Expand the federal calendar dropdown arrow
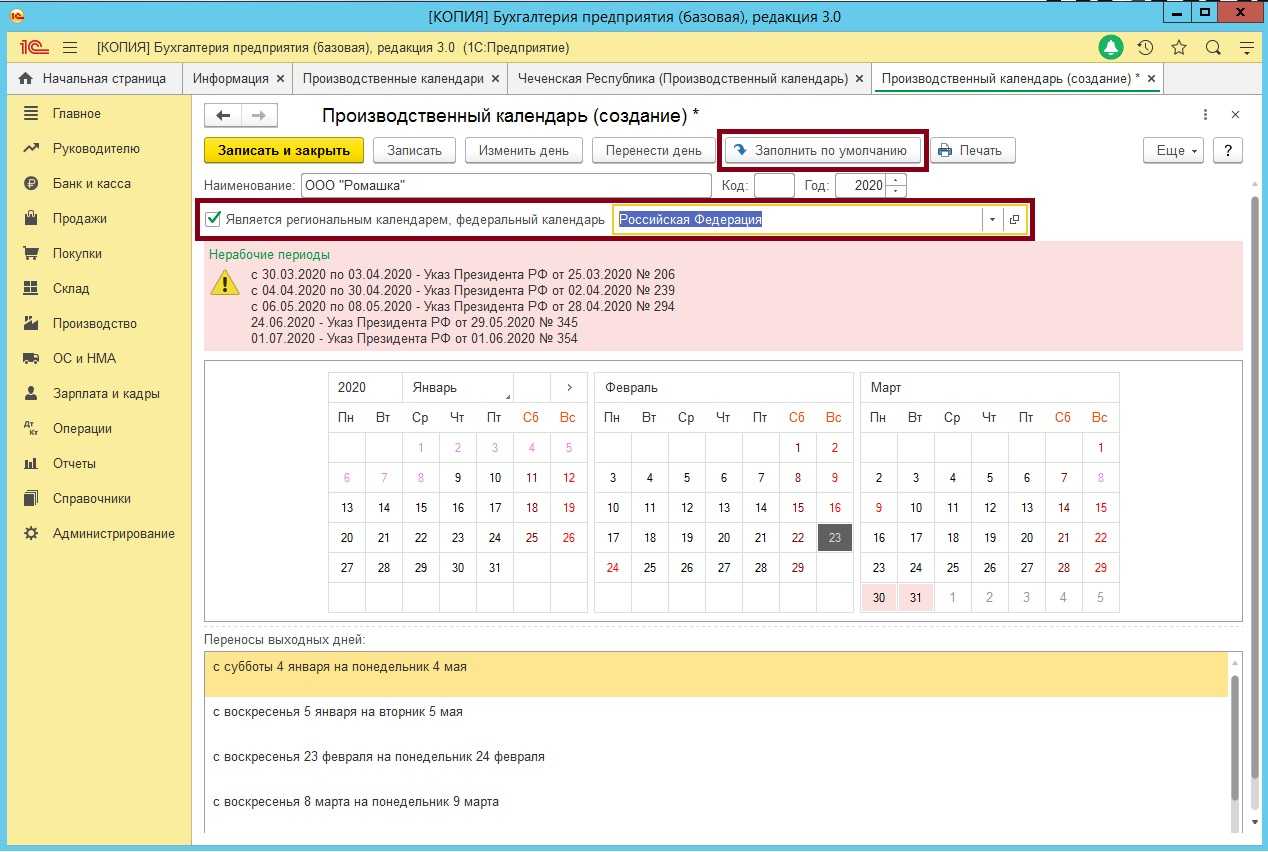This screenshot has height=852, width=1268. [x=992, y=220]
